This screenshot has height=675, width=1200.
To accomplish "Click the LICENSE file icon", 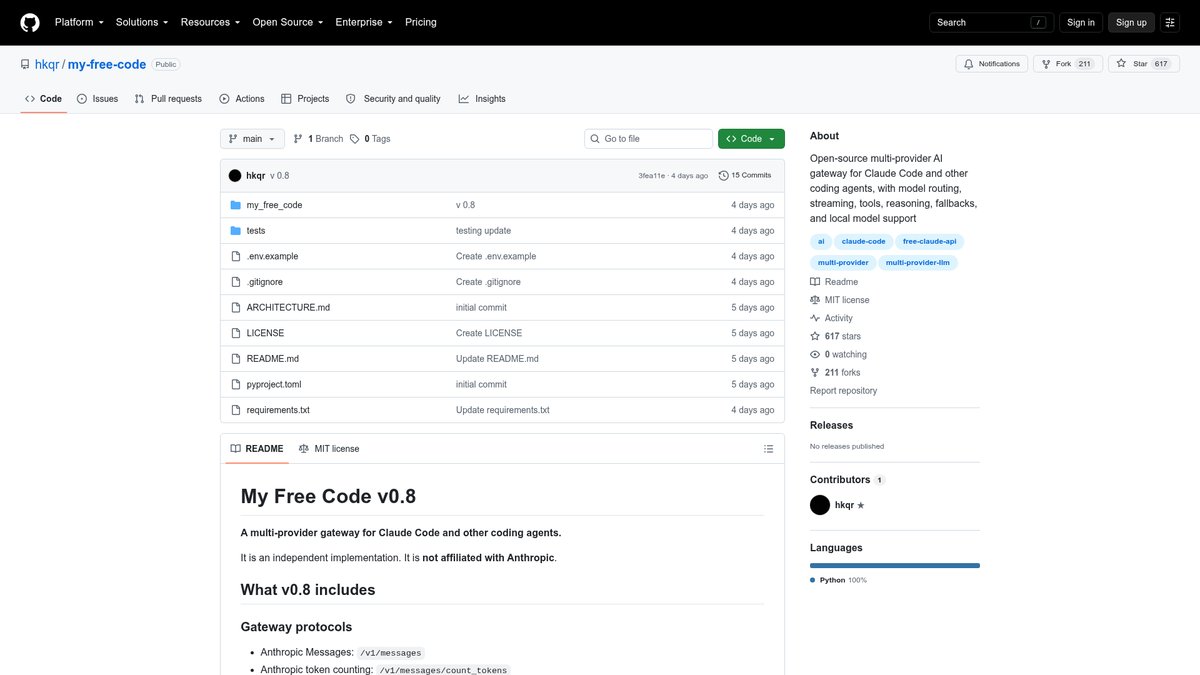I will coord(235,333).
